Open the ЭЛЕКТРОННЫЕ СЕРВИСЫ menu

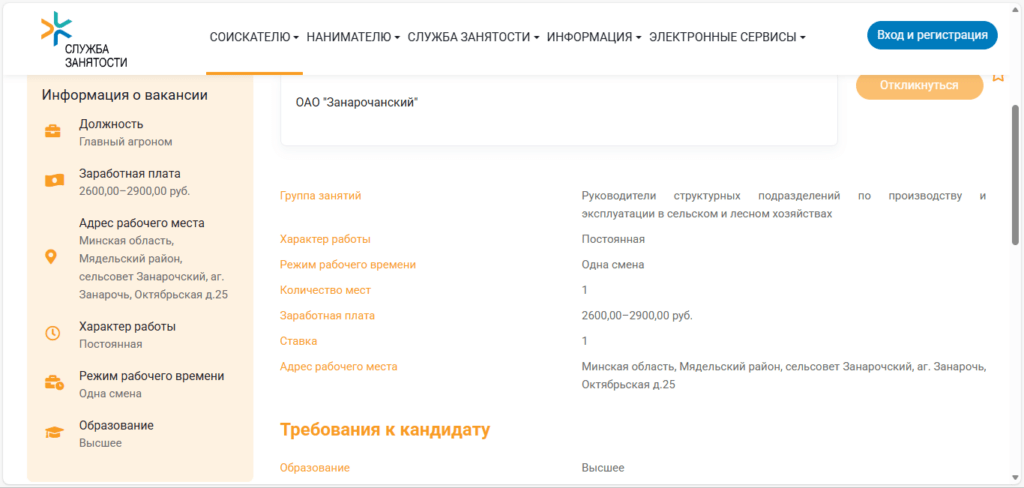point(727,37)
